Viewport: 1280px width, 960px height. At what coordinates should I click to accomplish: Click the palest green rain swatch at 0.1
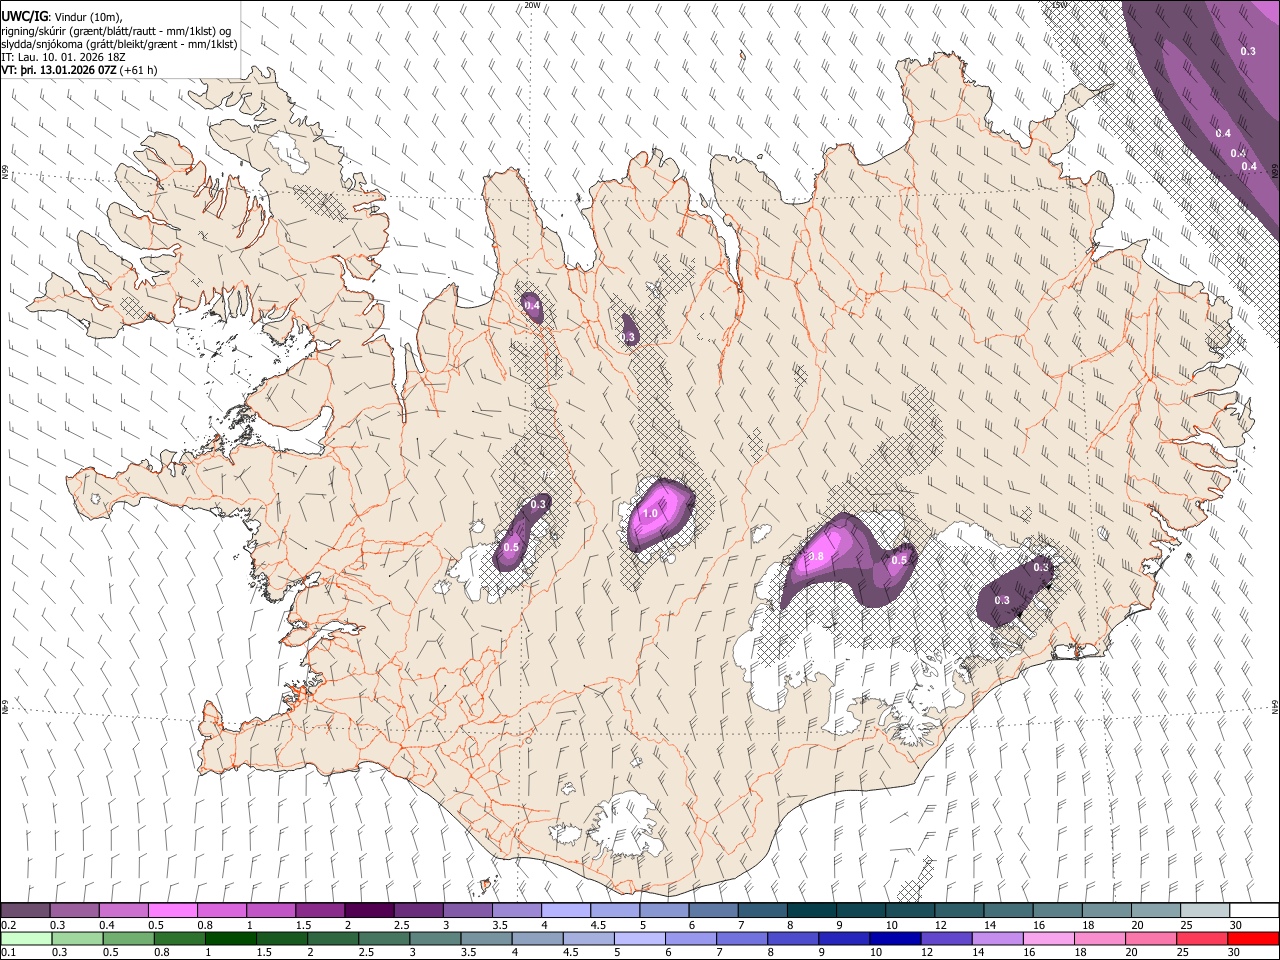click(x=26, y=938)
